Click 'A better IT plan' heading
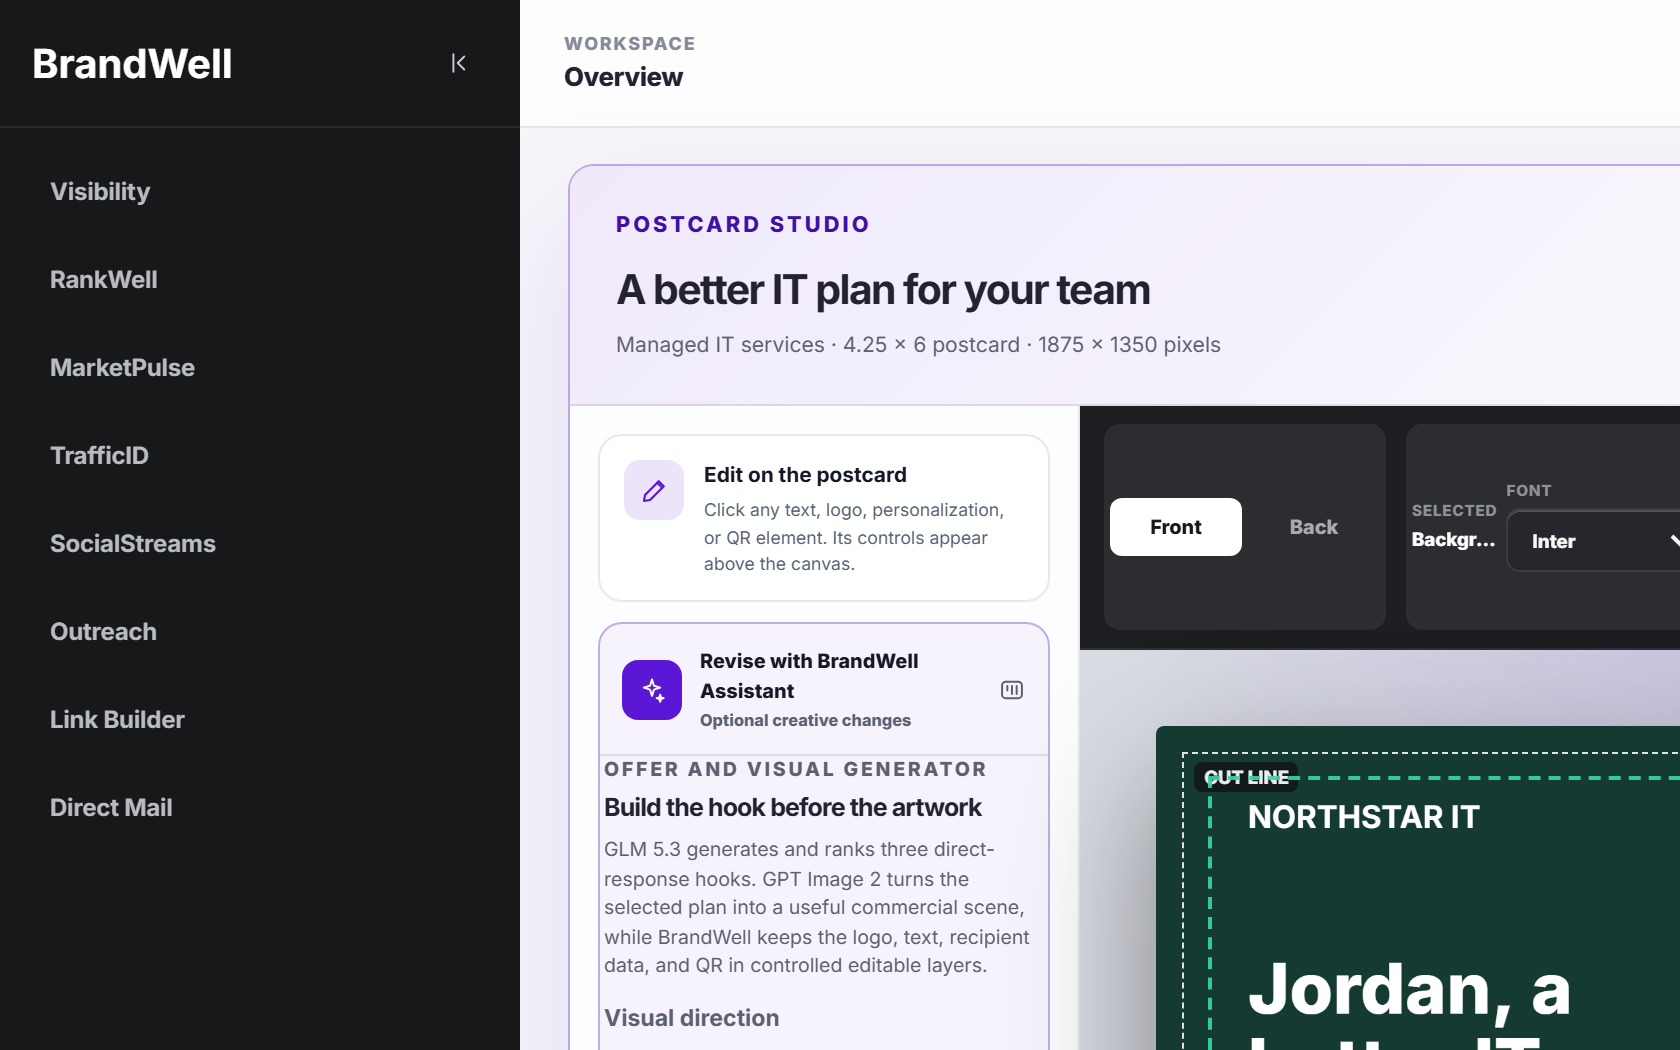The width and height of the screenshot is (1680, 1050). click(x=883, y=290)
